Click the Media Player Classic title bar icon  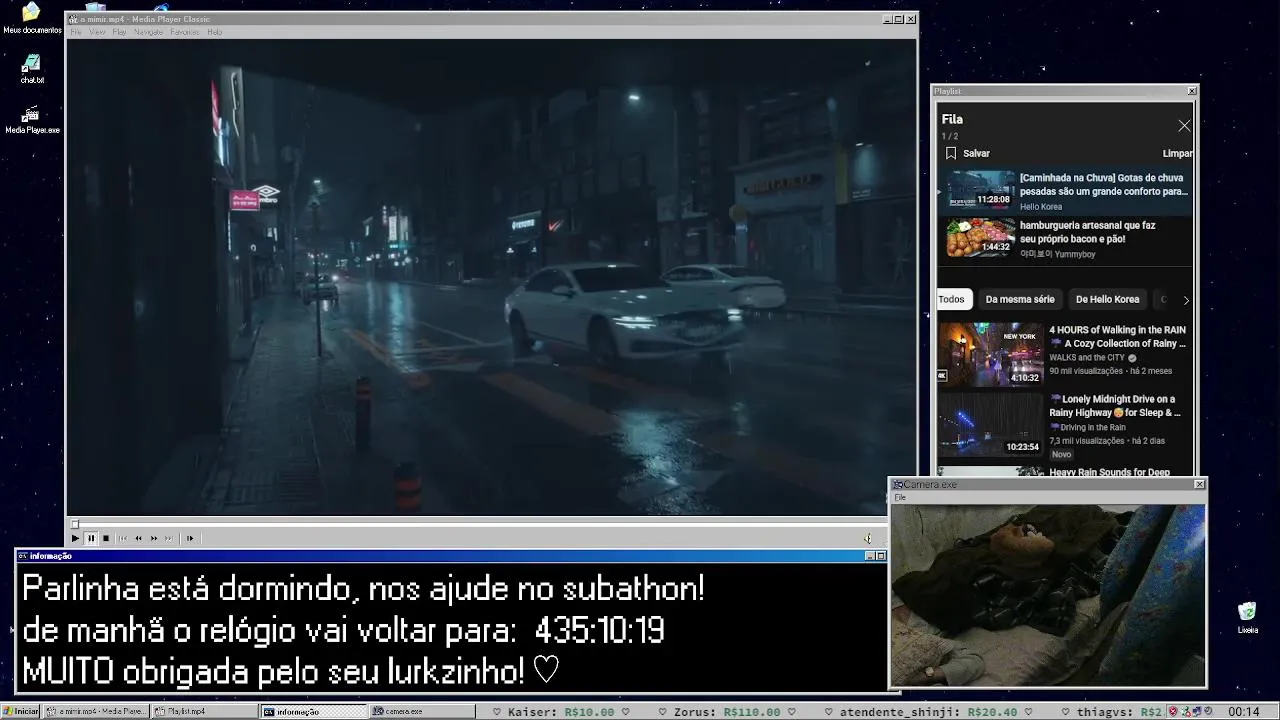(x=72, y=19)
